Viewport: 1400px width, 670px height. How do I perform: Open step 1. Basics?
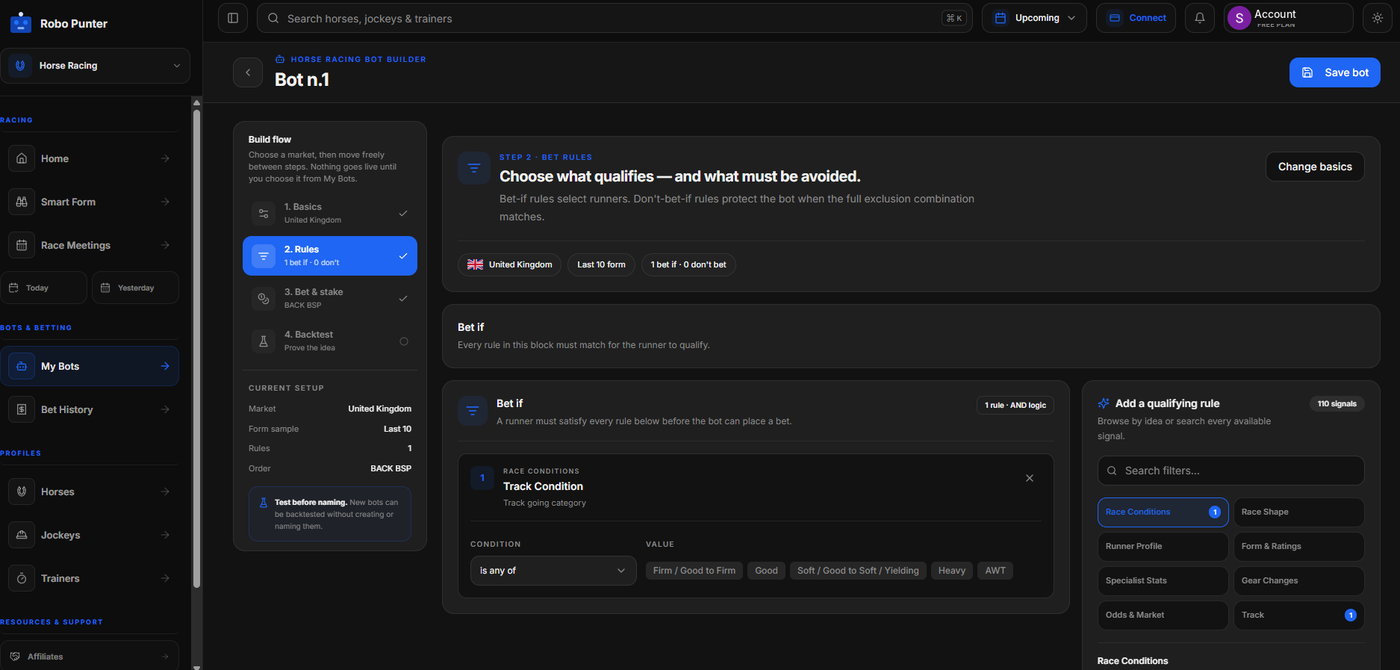[330, 213]
